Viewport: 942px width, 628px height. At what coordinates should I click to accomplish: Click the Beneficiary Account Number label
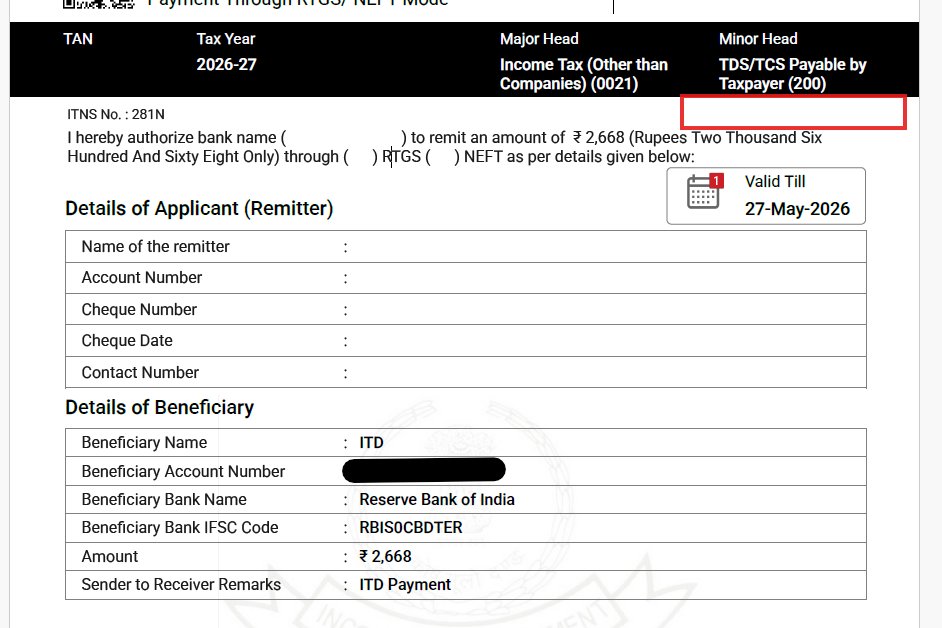click(x=183, y=472)
